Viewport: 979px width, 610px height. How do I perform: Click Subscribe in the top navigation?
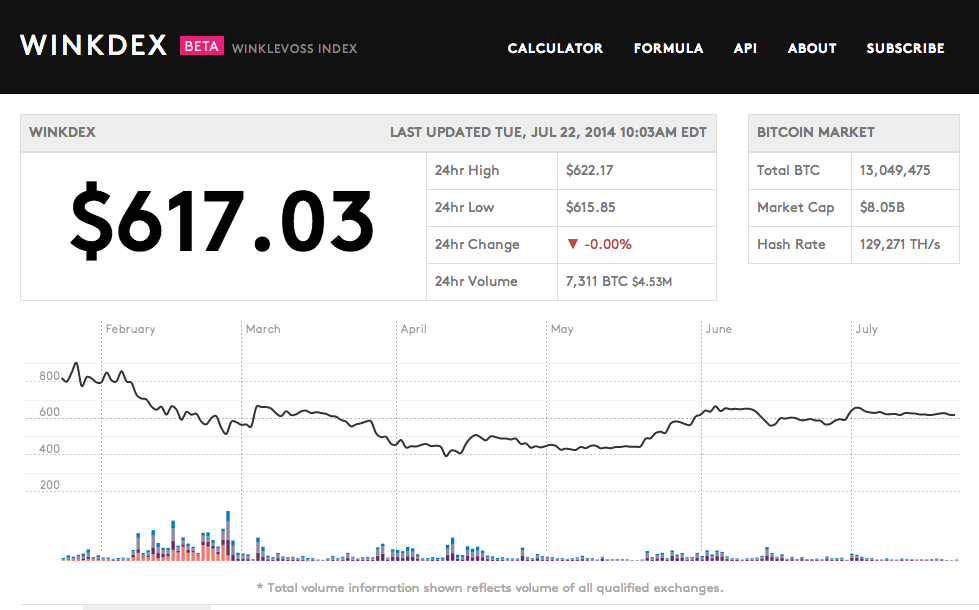pos(905,48)
